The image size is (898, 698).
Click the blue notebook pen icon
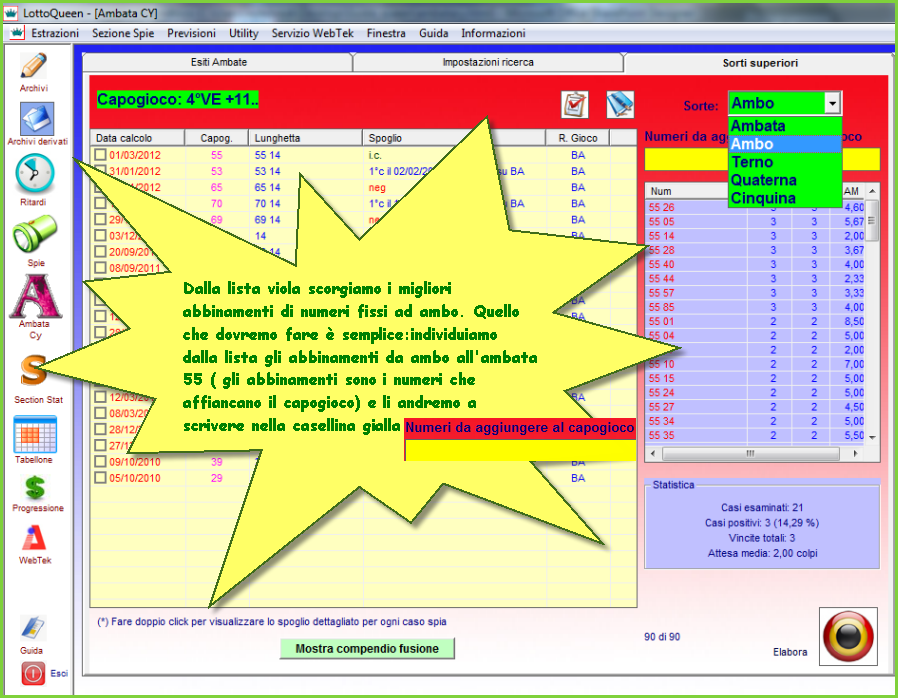(x=620, y=105)
